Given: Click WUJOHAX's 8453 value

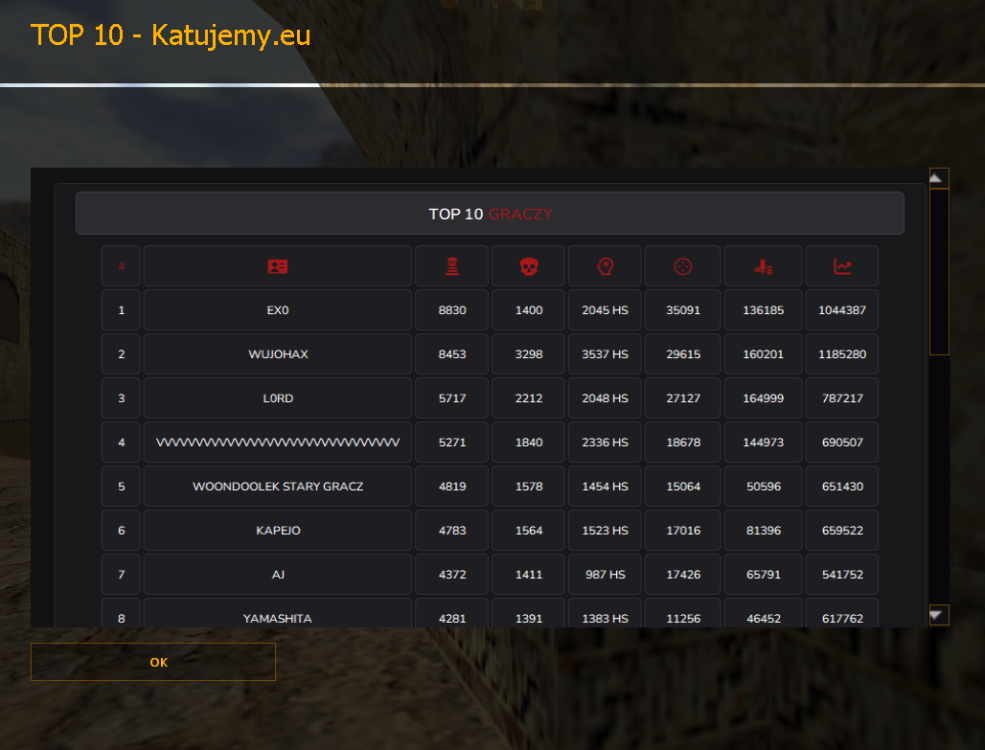Looking at the screenshot, I should 452,354.
